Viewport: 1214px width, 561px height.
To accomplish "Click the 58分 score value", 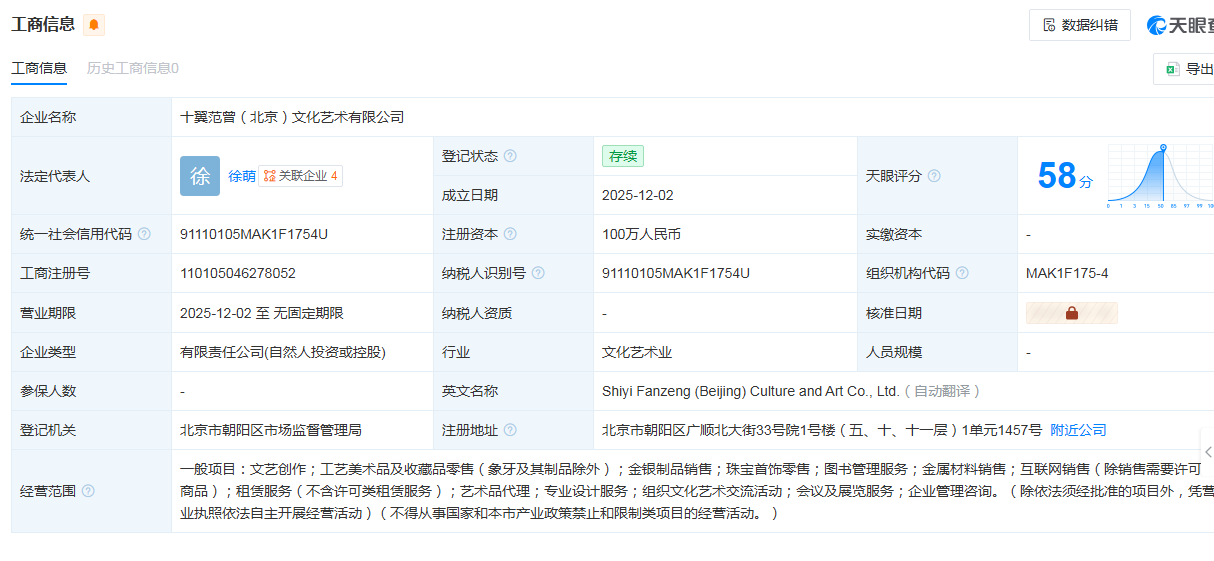I will click(x=1065, y=176).
